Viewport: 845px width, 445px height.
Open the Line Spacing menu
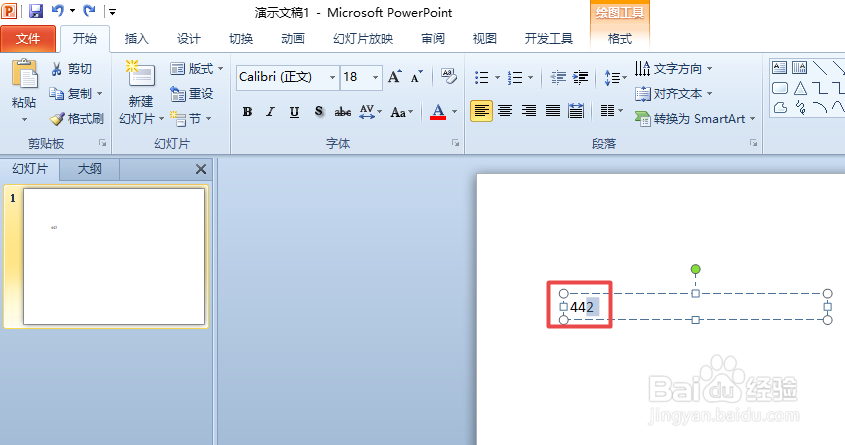pos(615,78)
